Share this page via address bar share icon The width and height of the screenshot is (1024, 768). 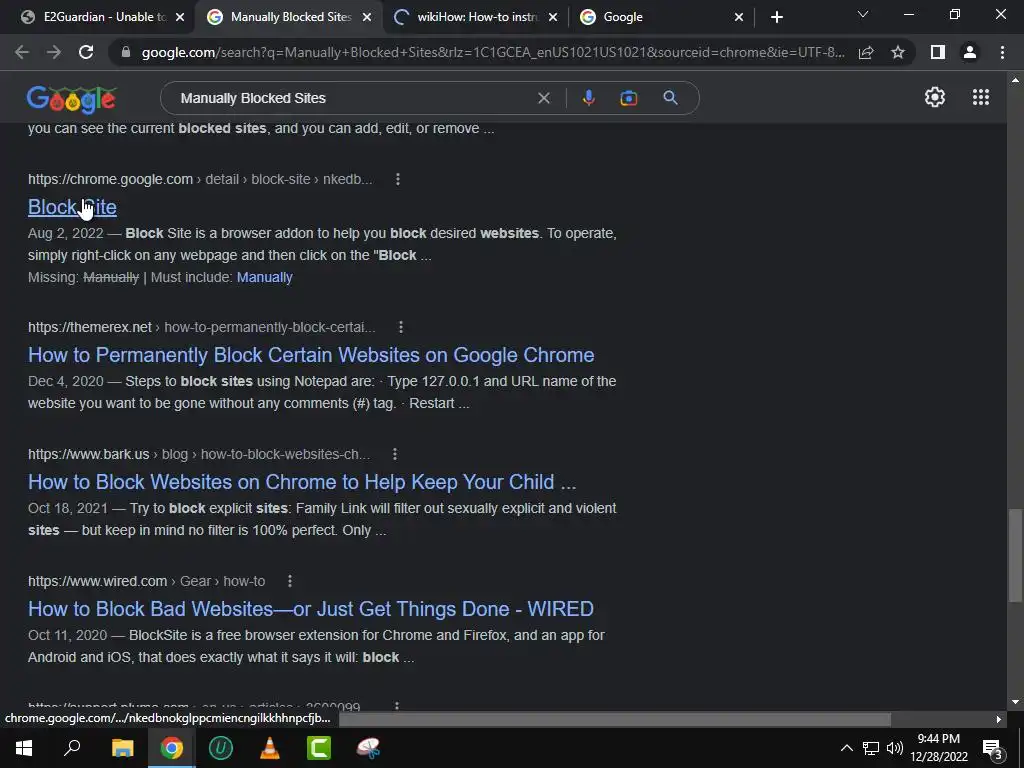866,52
